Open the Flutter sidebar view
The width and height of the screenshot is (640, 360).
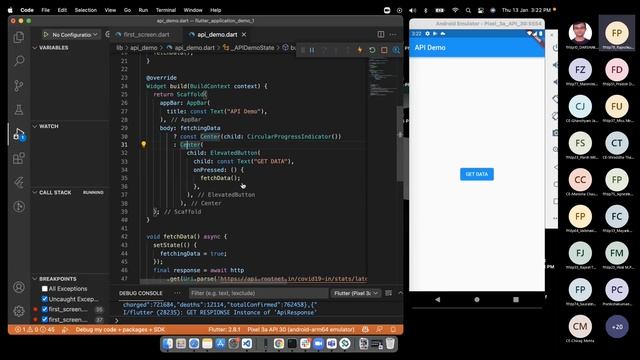[x=19, y=182]
